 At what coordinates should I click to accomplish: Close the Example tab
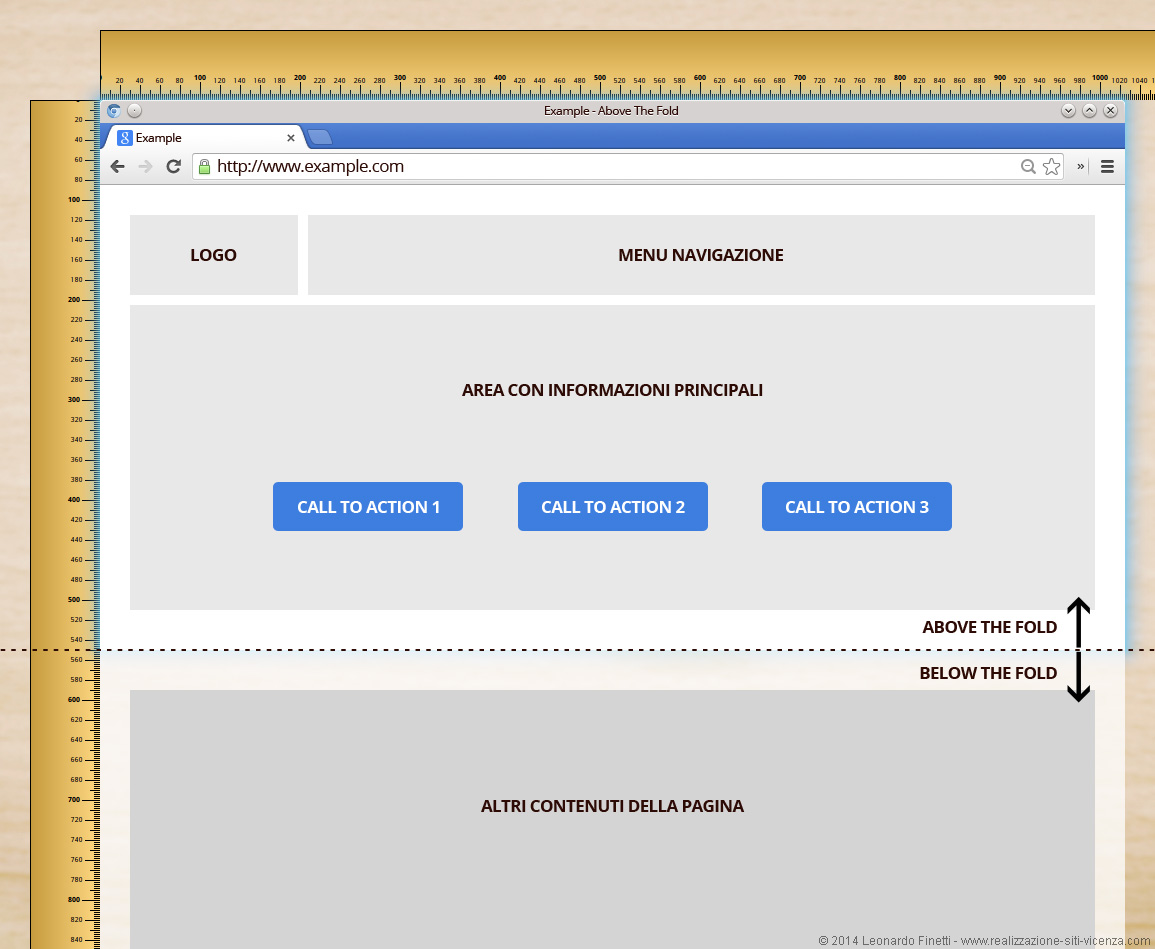click(291, 138)
